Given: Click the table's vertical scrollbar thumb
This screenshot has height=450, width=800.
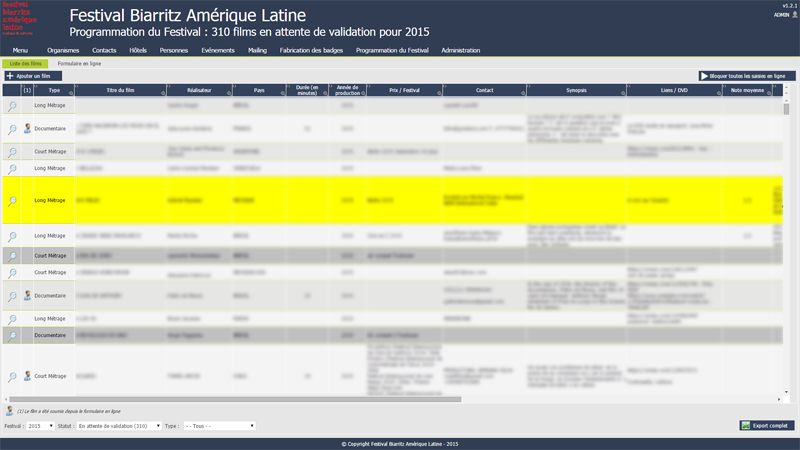Looking at the screenshot, I should tap(786, 109).
